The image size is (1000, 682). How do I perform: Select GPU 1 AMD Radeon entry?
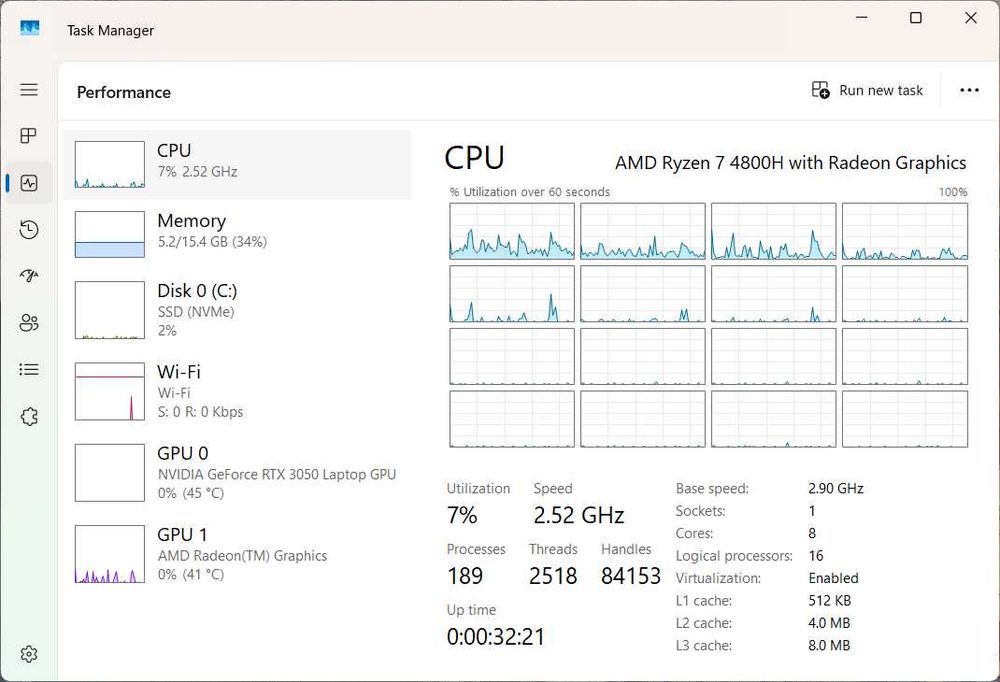[x=237, y=554]
